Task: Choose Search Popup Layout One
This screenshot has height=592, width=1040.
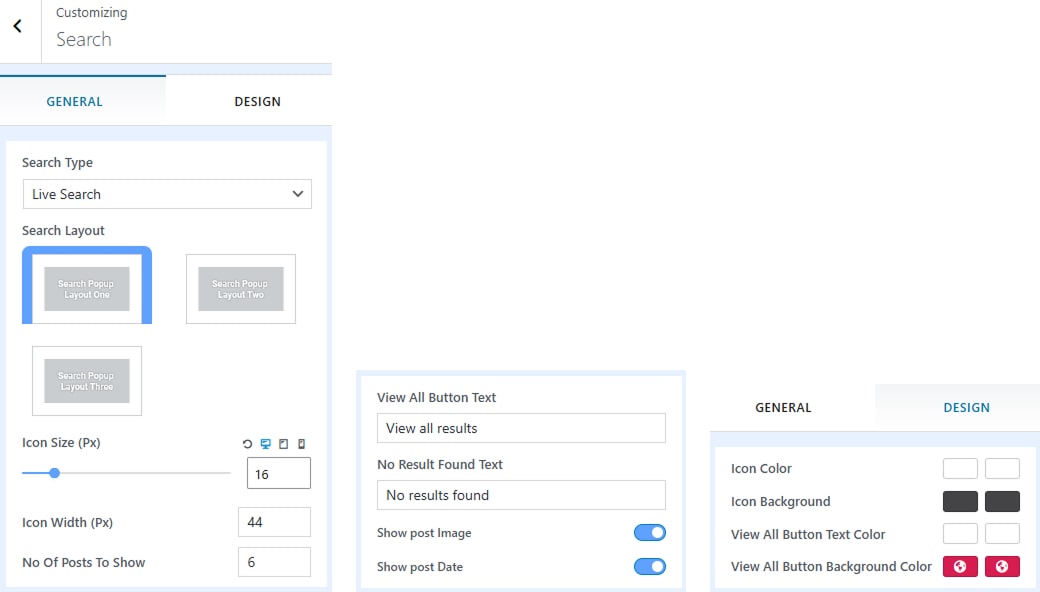Action: [87, 288]
